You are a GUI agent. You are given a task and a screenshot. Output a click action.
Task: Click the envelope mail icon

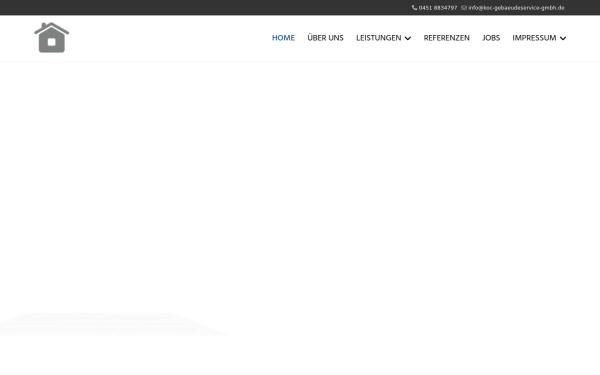point(464,8)
